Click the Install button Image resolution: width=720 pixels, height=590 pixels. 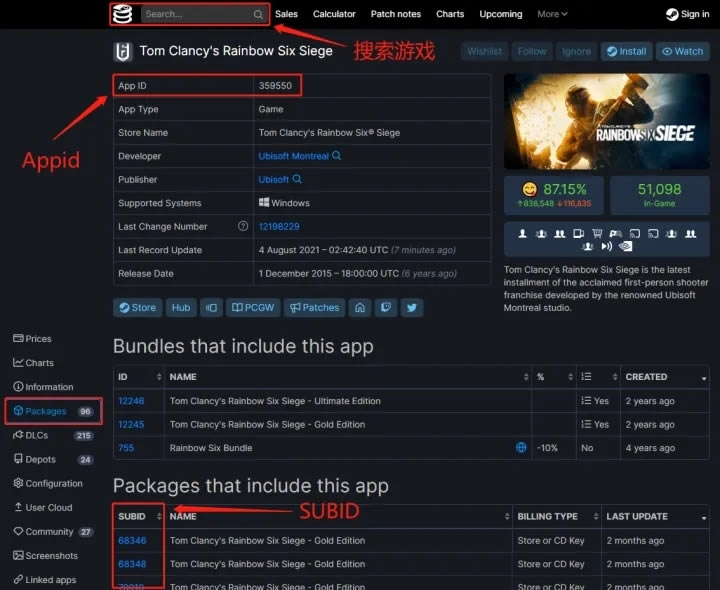click(626, 51)
